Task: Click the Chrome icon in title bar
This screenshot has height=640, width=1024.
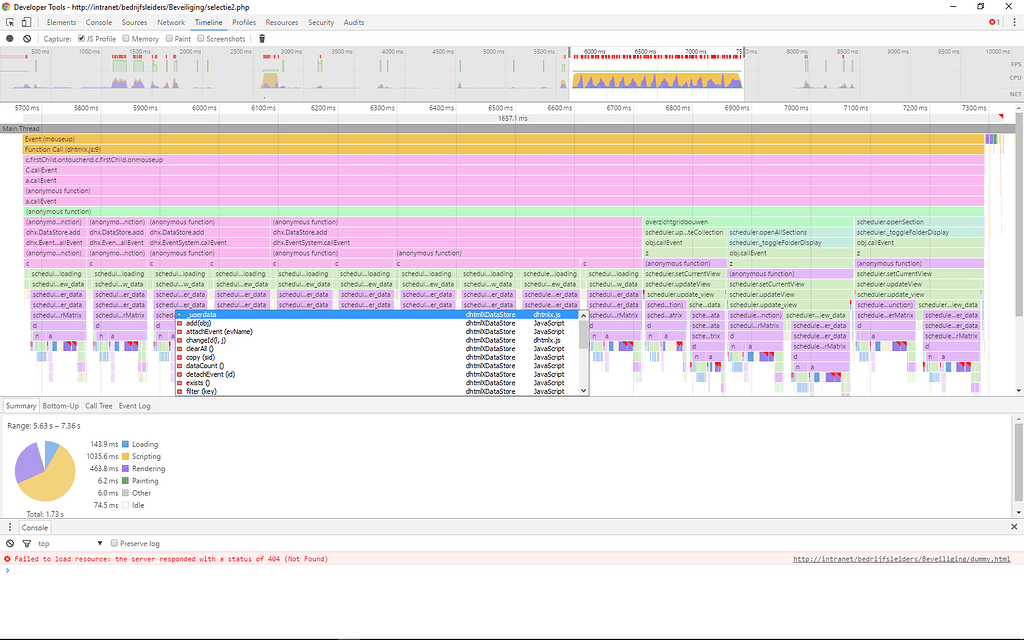Action: click(6, 7)
